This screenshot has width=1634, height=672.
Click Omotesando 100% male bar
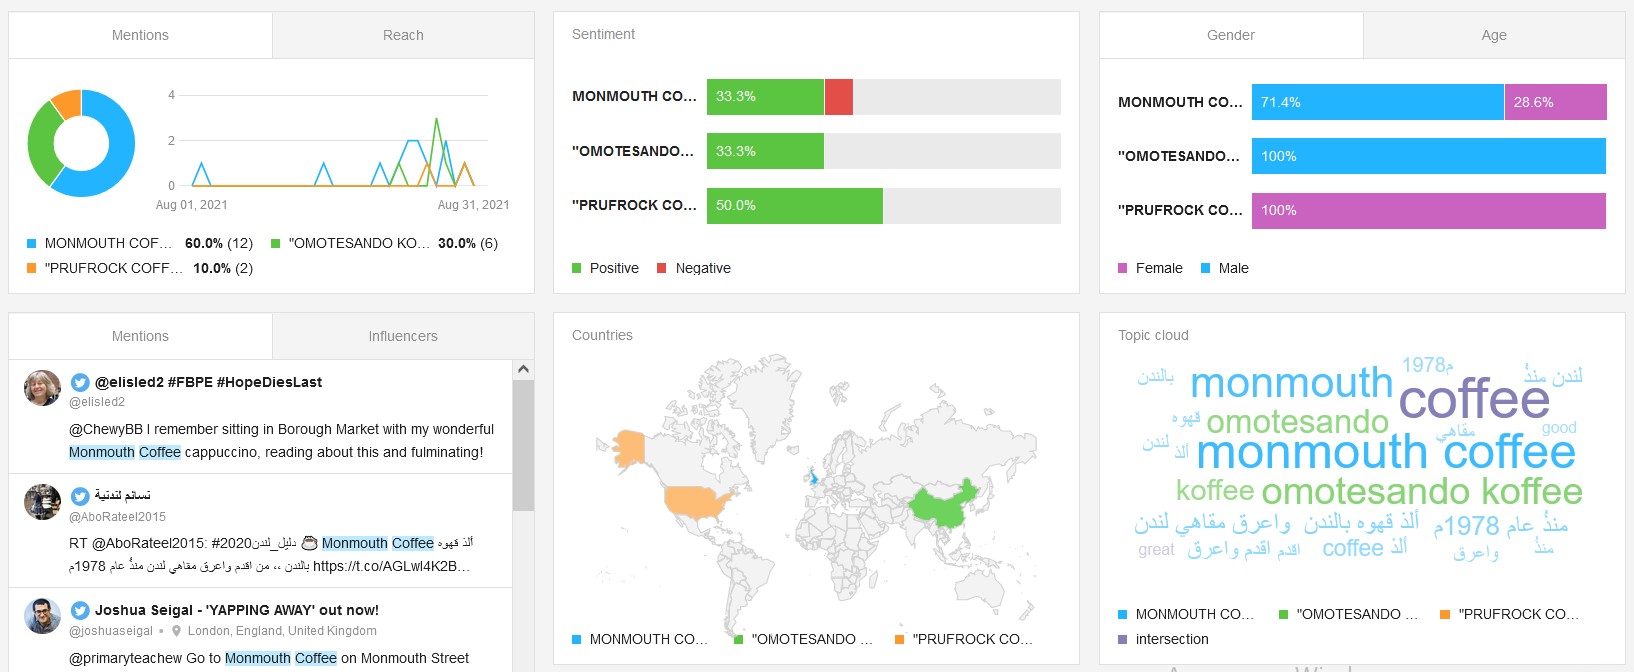click(x=1429, y=156)
